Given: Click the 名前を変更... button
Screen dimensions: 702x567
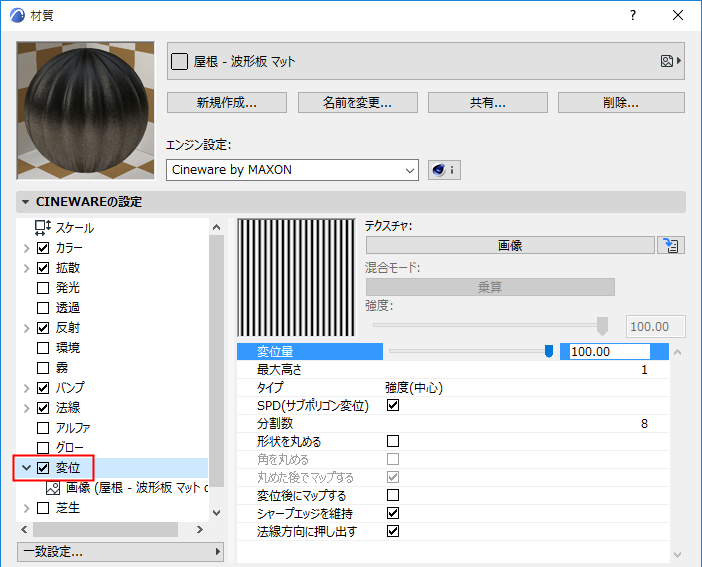Looking at the screenshot, I should tap(358, 103).
